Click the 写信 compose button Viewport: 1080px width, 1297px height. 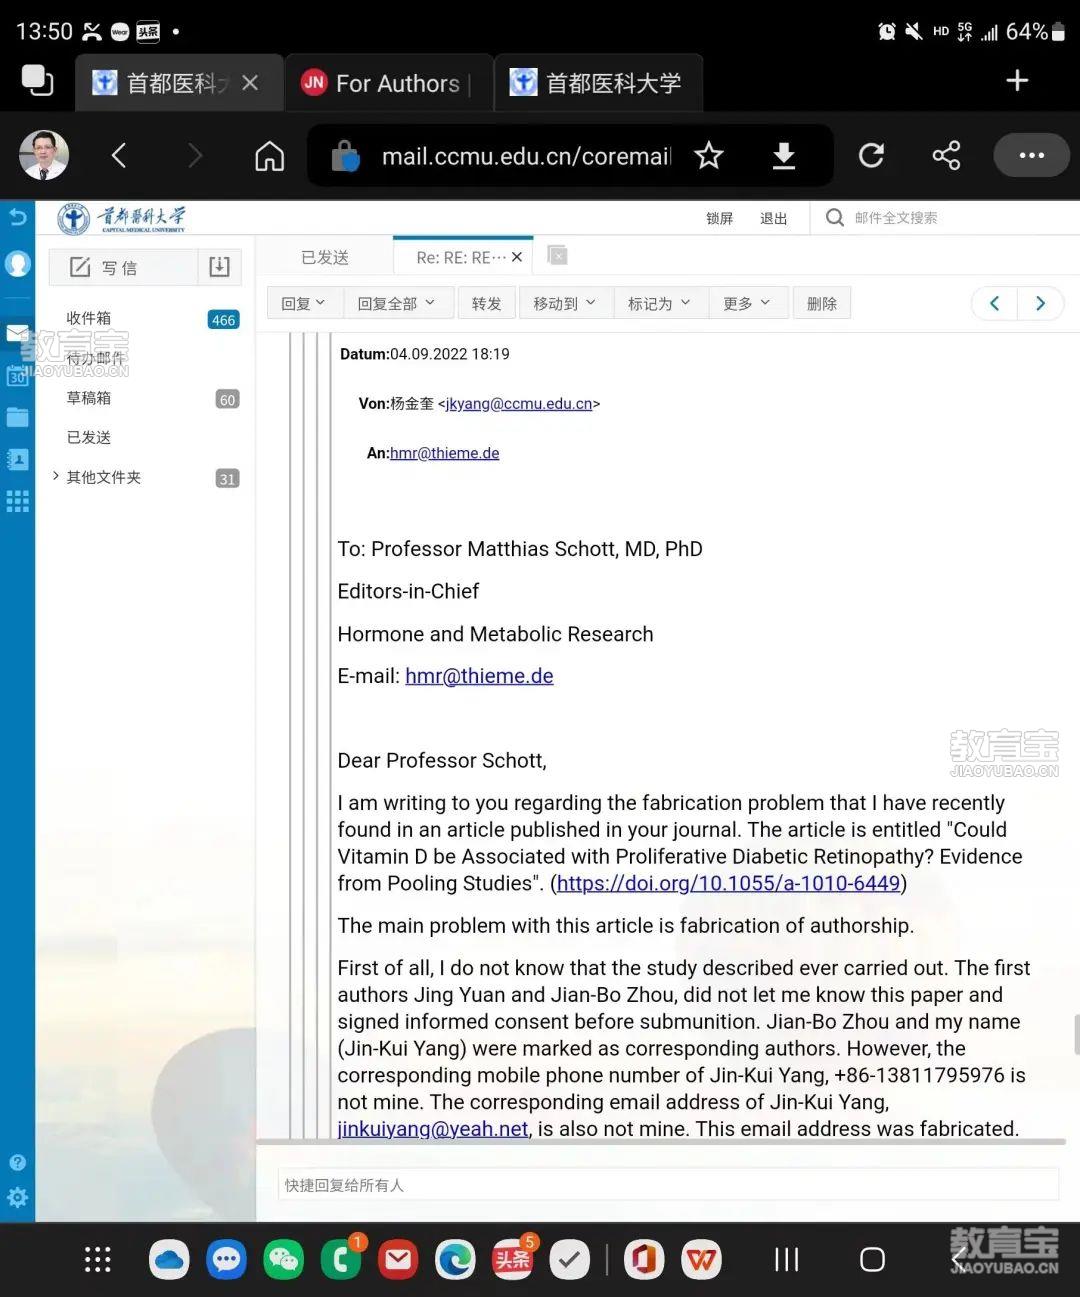pyautogui.click(x=123, y=267)
